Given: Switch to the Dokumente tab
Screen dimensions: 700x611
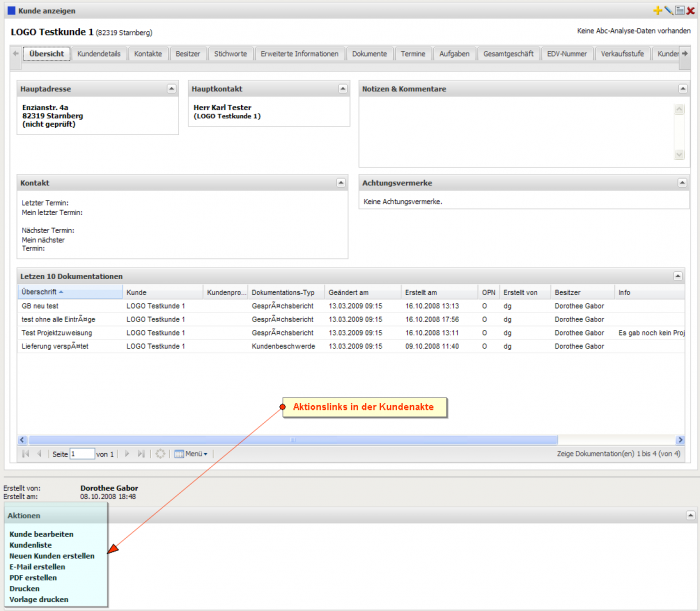Looking at the screenshot, I should 370,54.
